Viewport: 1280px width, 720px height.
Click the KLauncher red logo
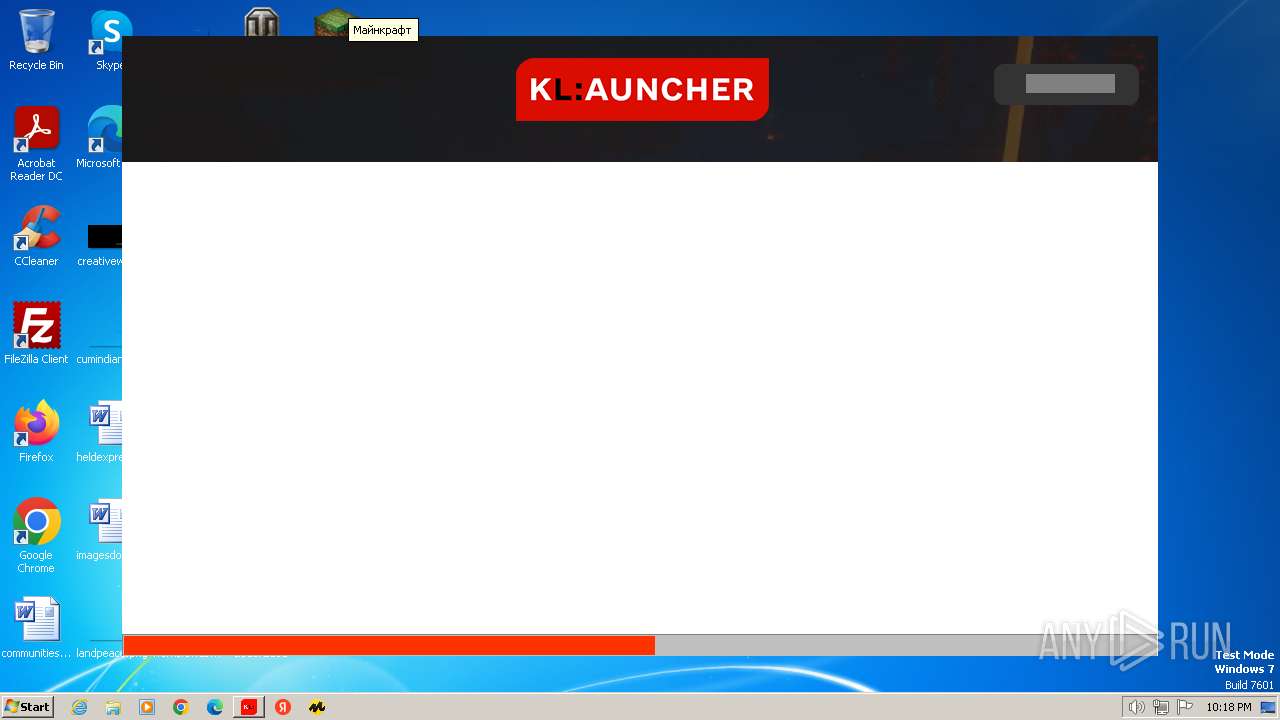point(642,89)
